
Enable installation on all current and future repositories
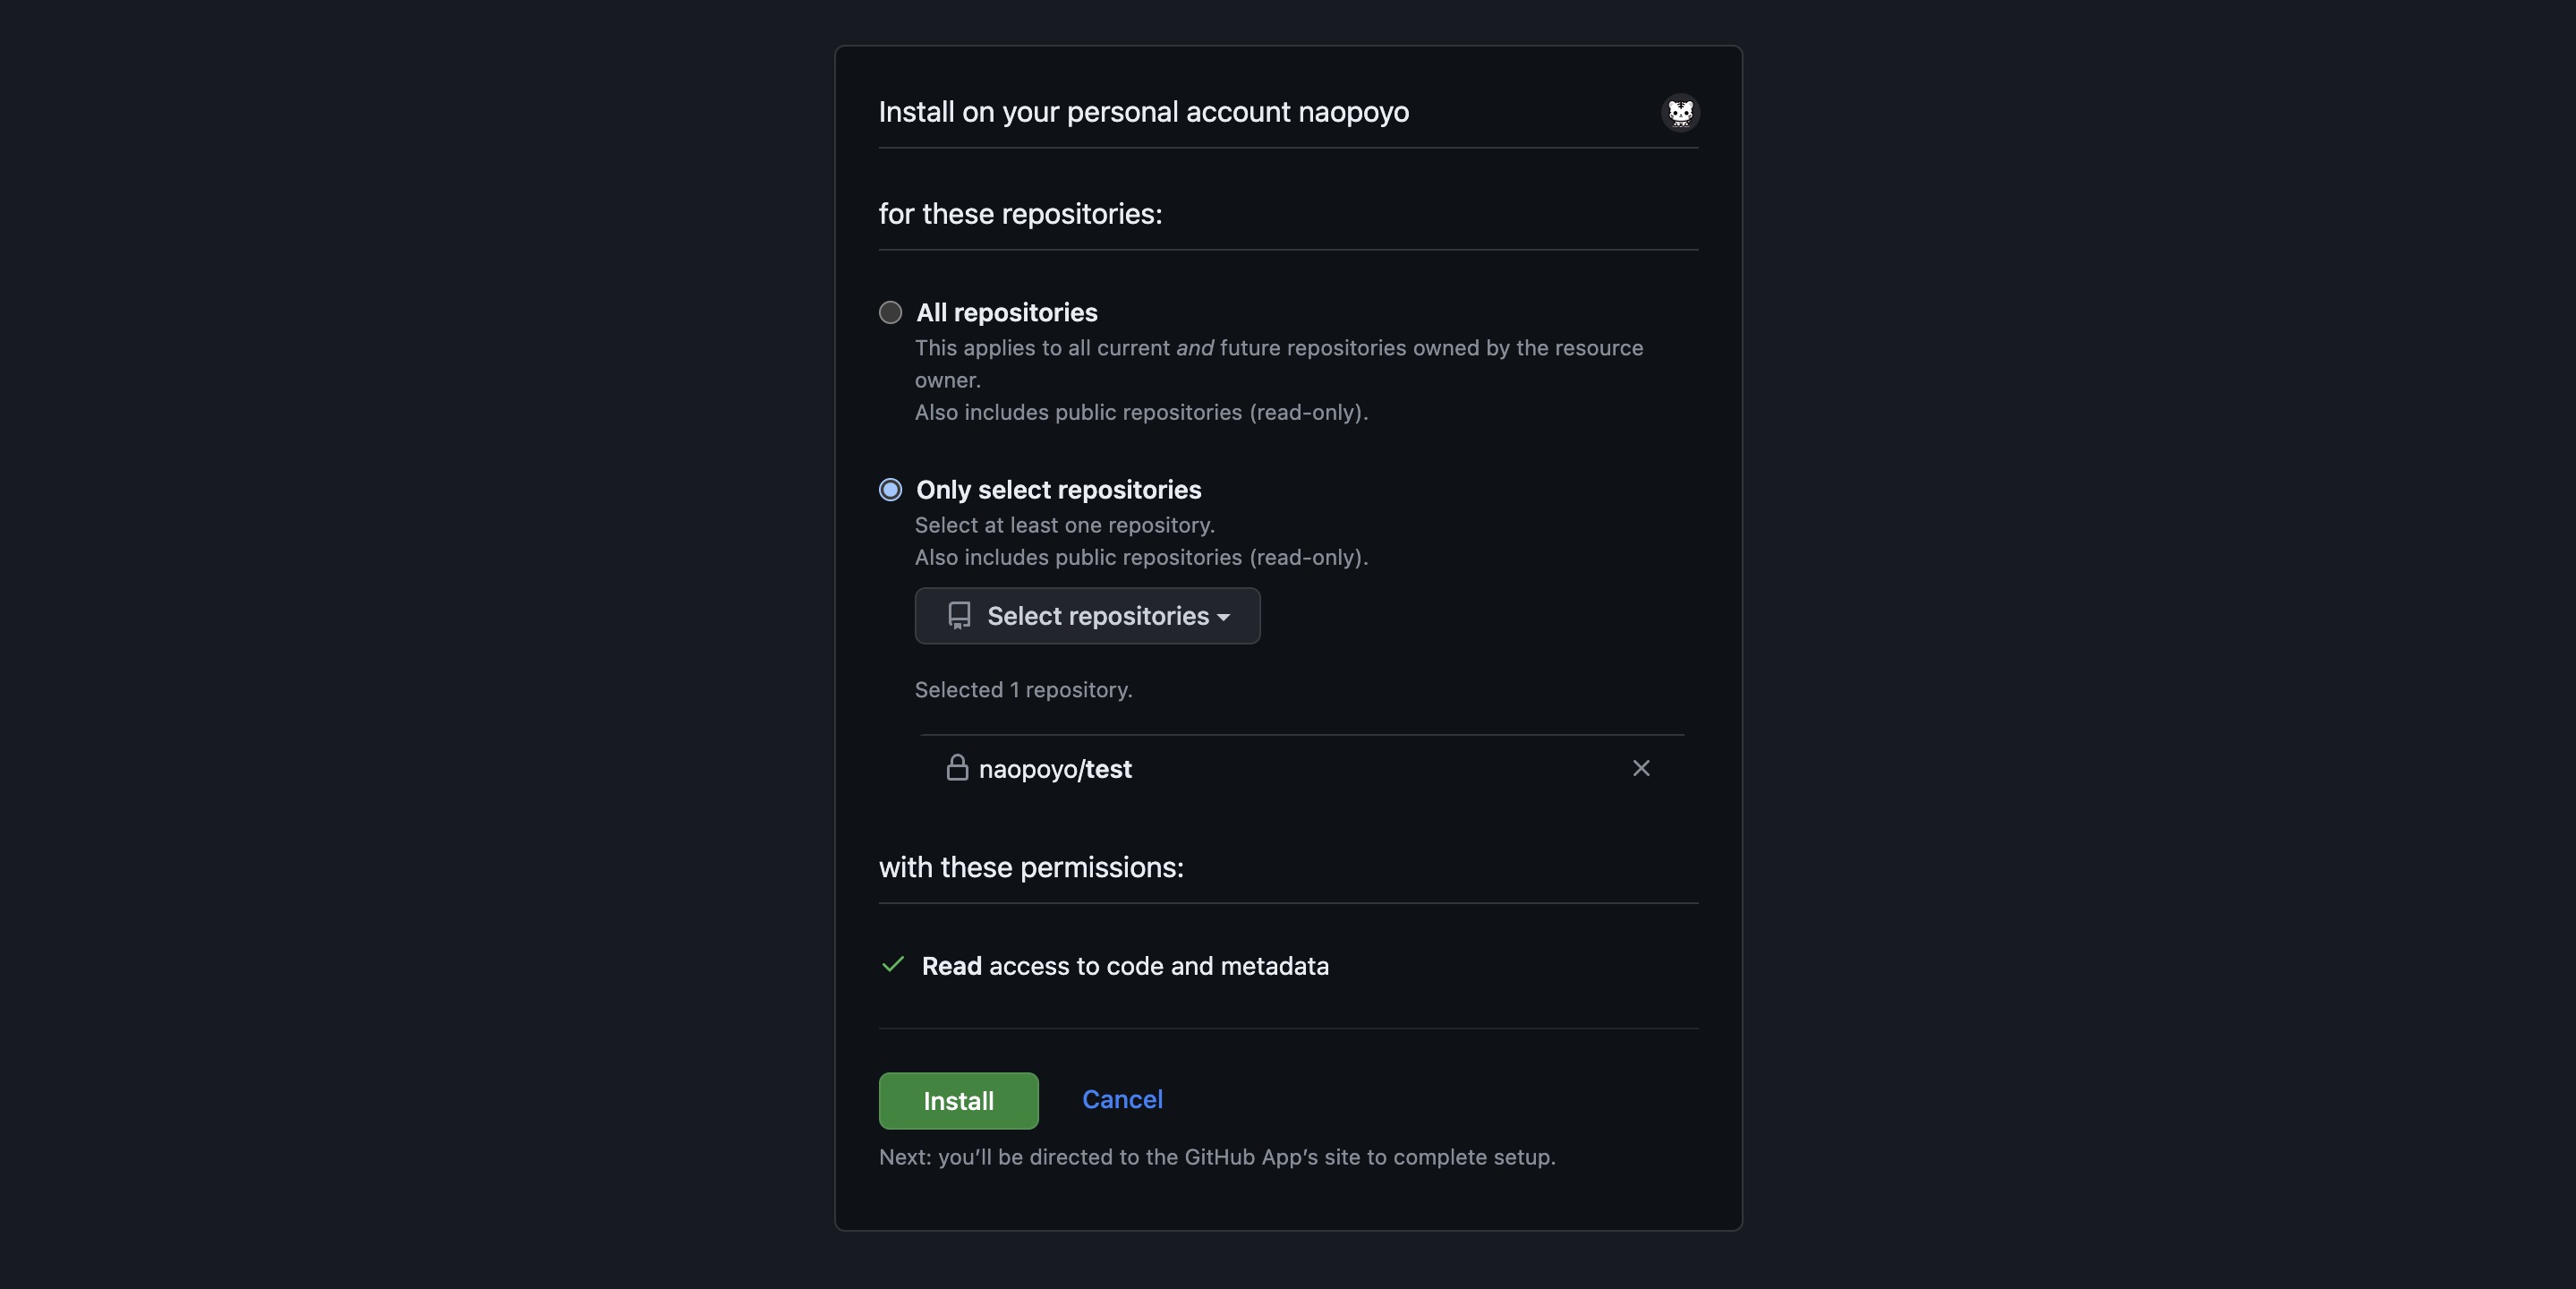pos(890,313)
